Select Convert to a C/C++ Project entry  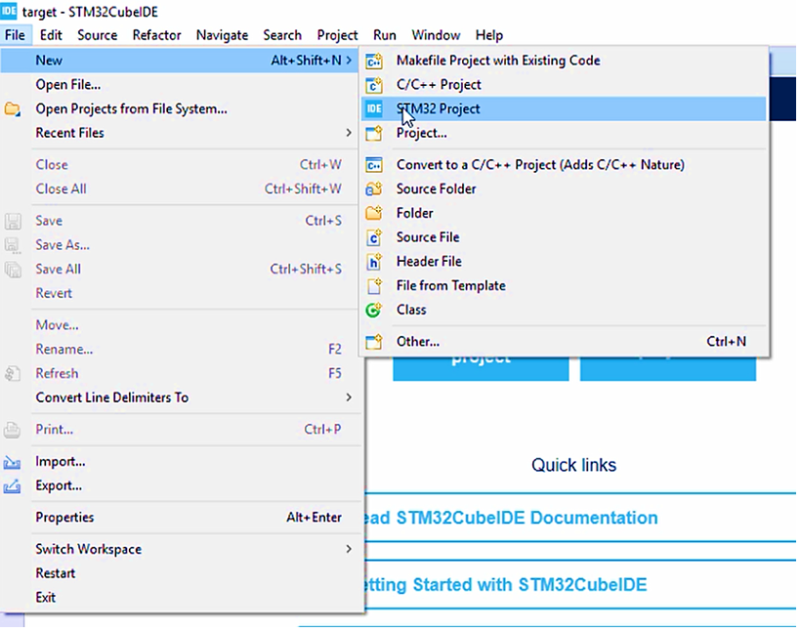point(564,165)
